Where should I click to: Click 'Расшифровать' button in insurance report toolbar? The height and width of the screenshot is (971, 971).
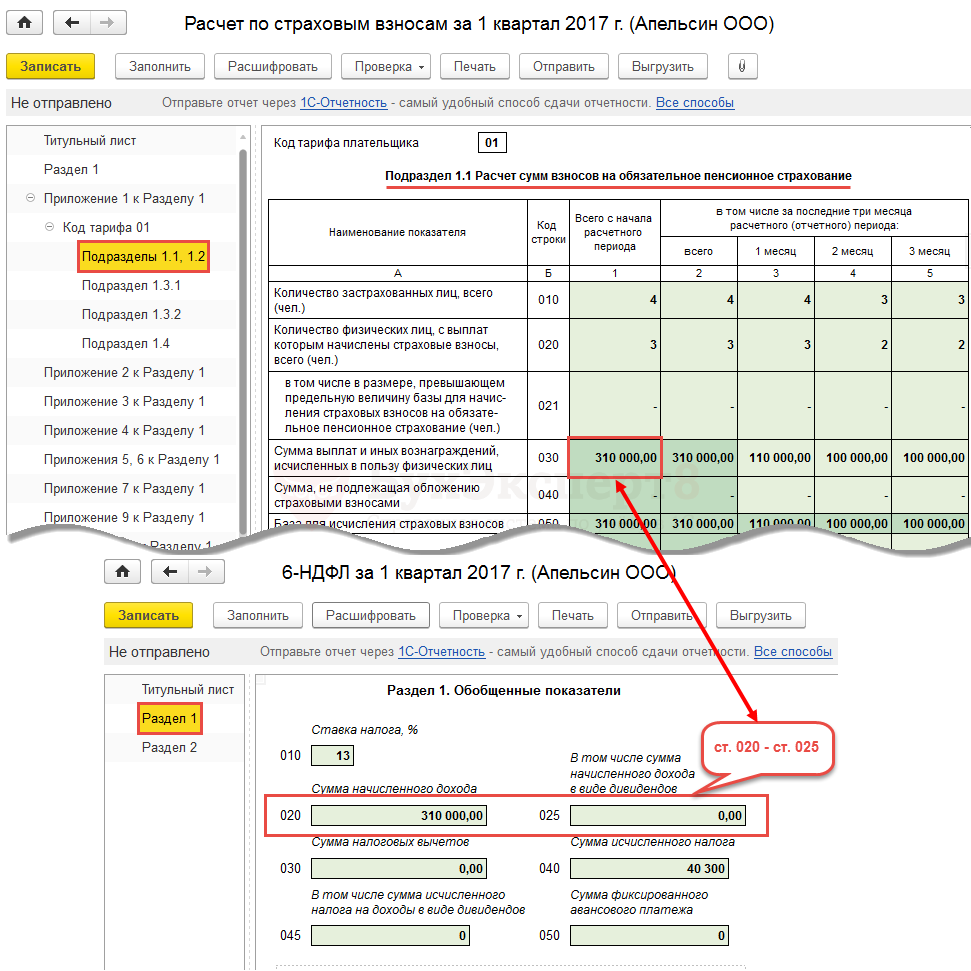[272, 66]
